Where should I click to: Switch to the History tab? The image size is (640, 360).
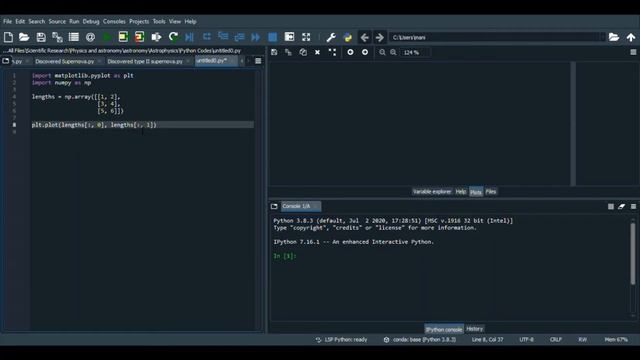pyautogui.click(x=474, y=329)
